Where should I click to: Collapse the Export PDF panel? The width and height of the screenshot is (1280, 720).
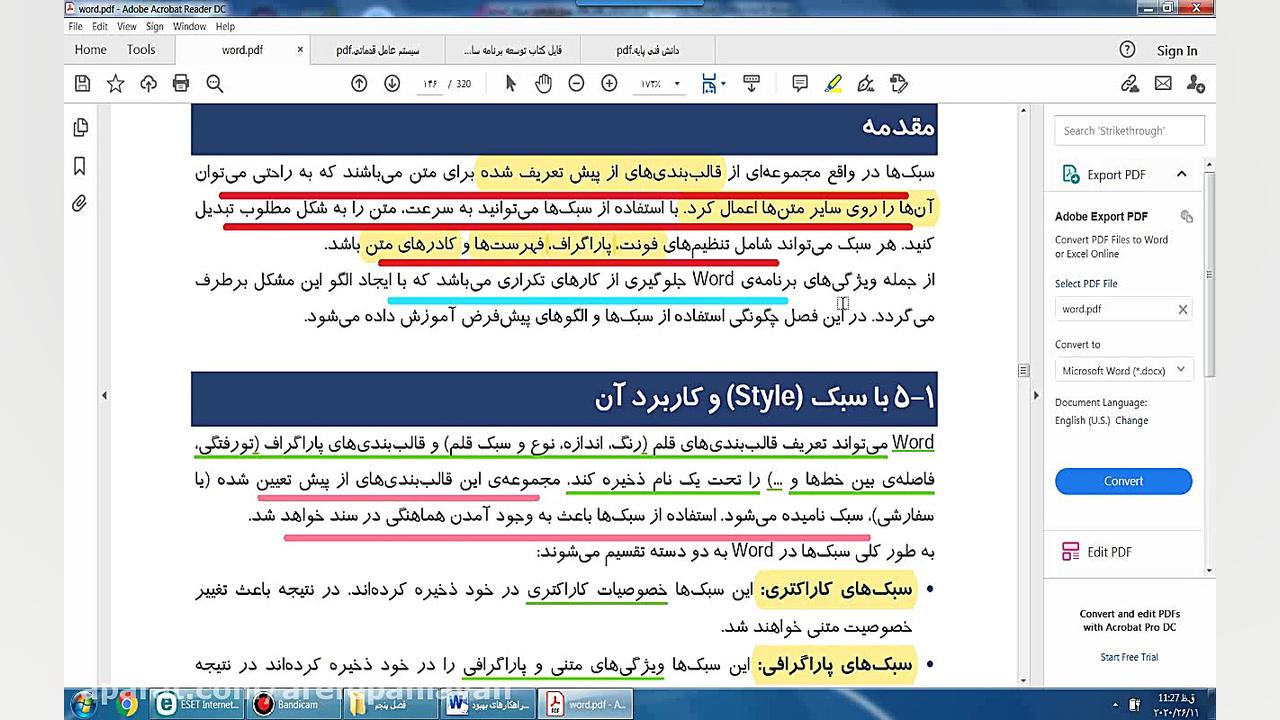tap(1183, 174)
